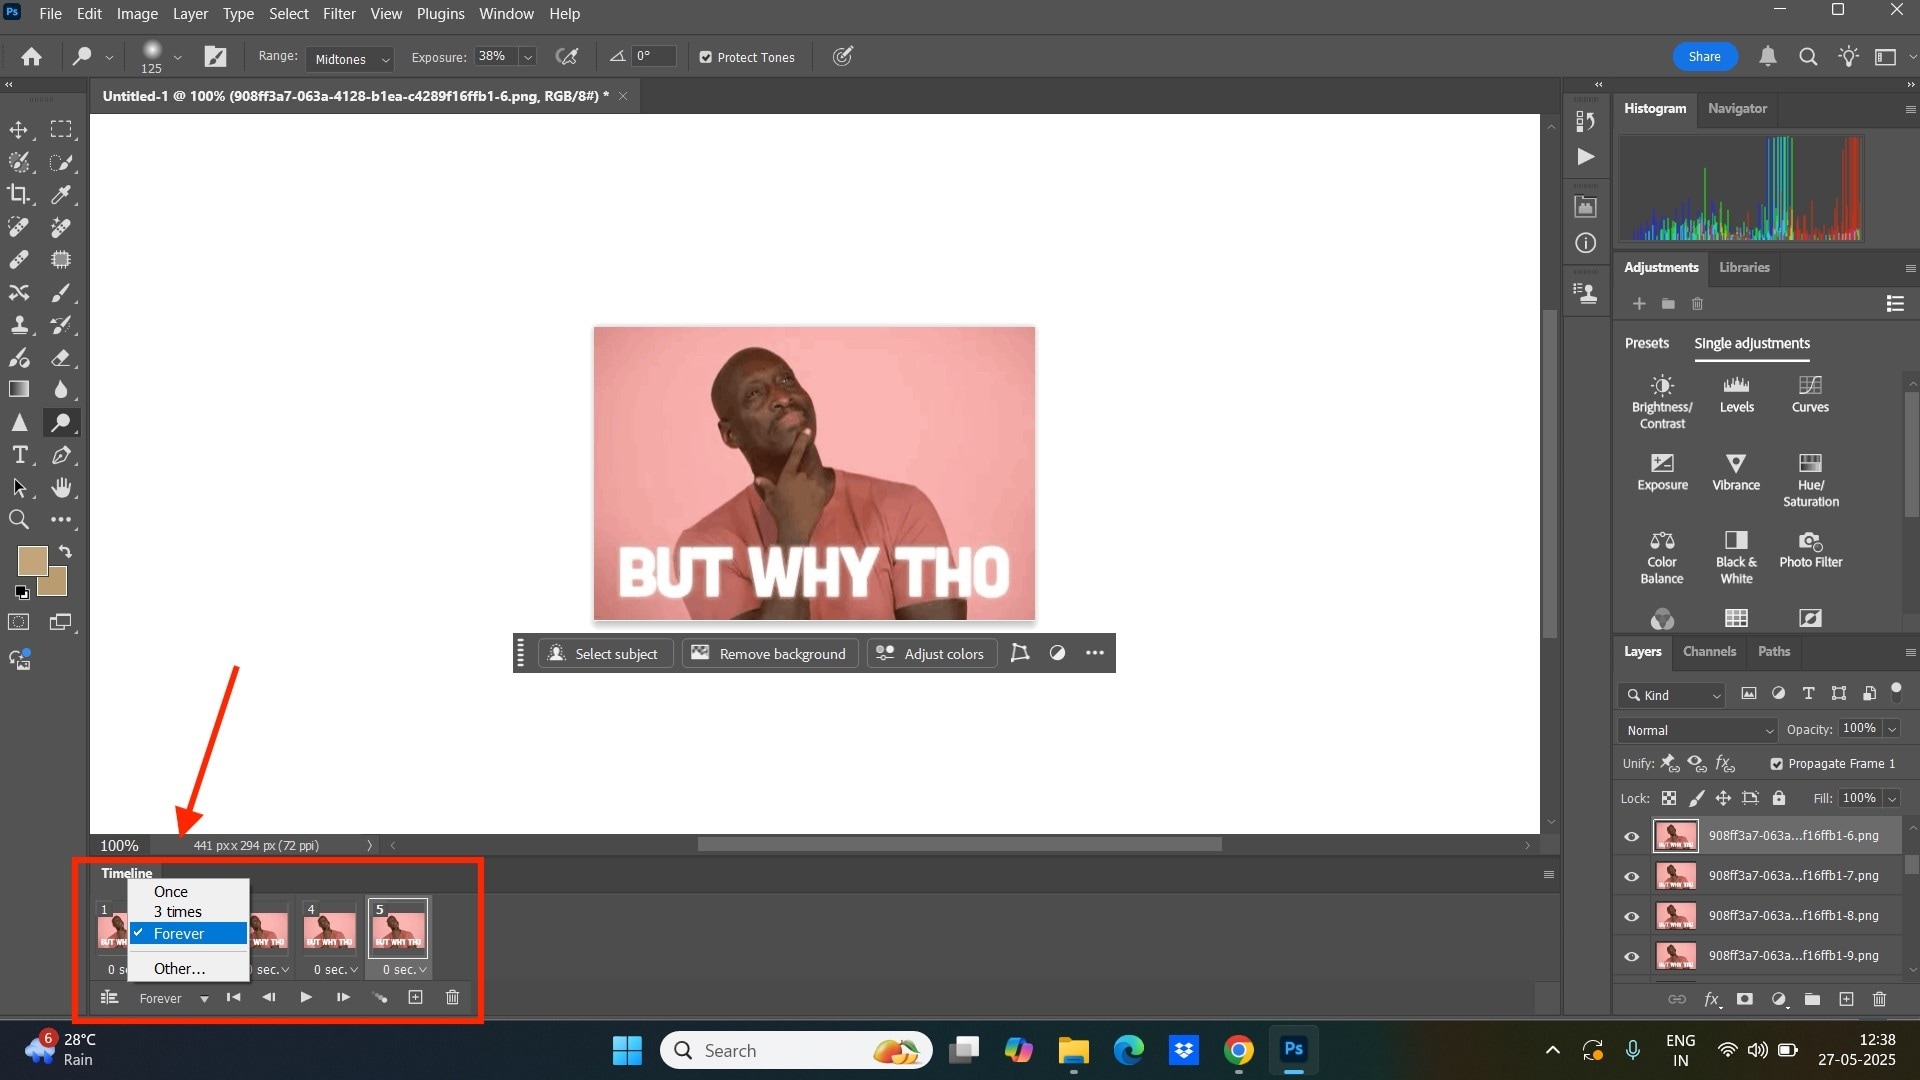
Task: Click the Share button
Action: point(1704,57)
